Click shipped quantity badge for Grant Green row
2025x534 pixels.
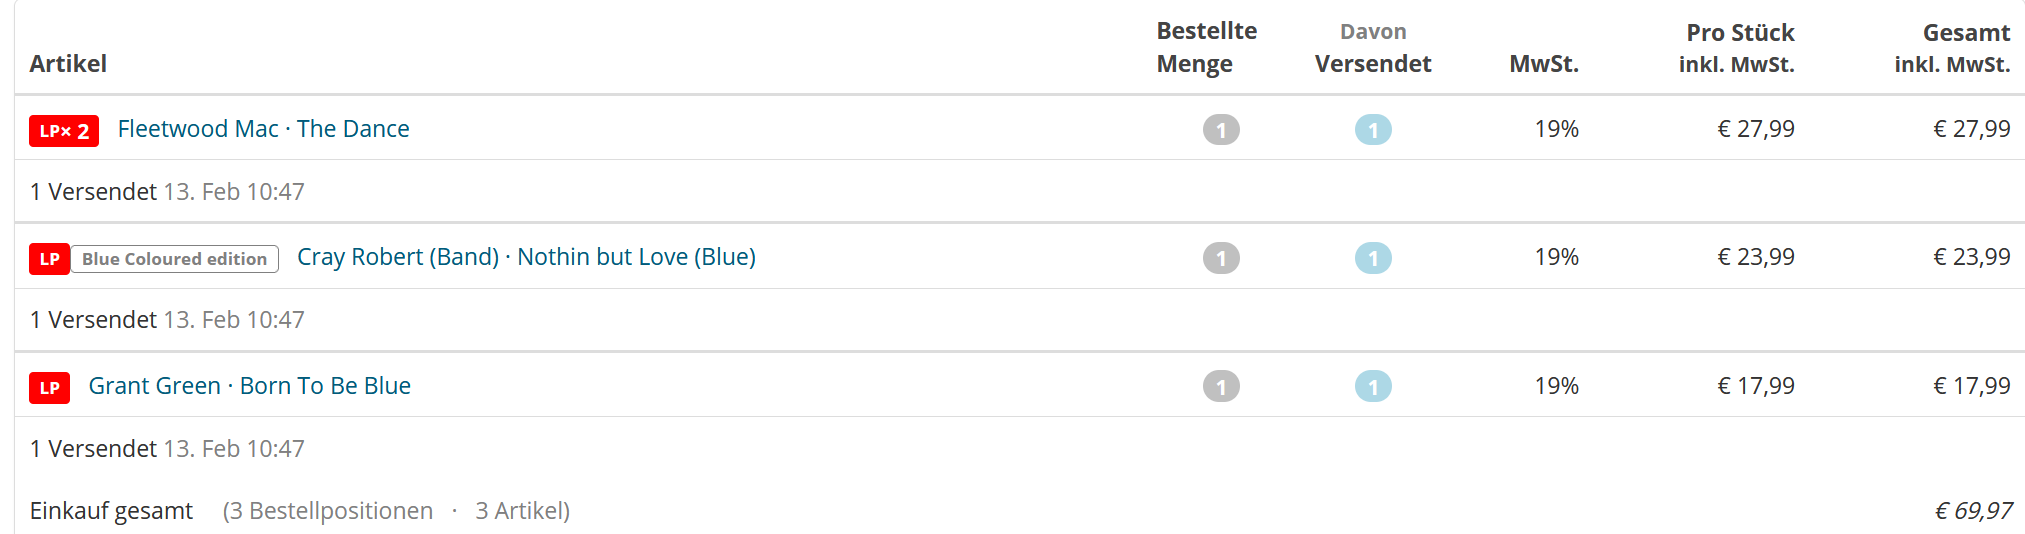coord(1373,386)
